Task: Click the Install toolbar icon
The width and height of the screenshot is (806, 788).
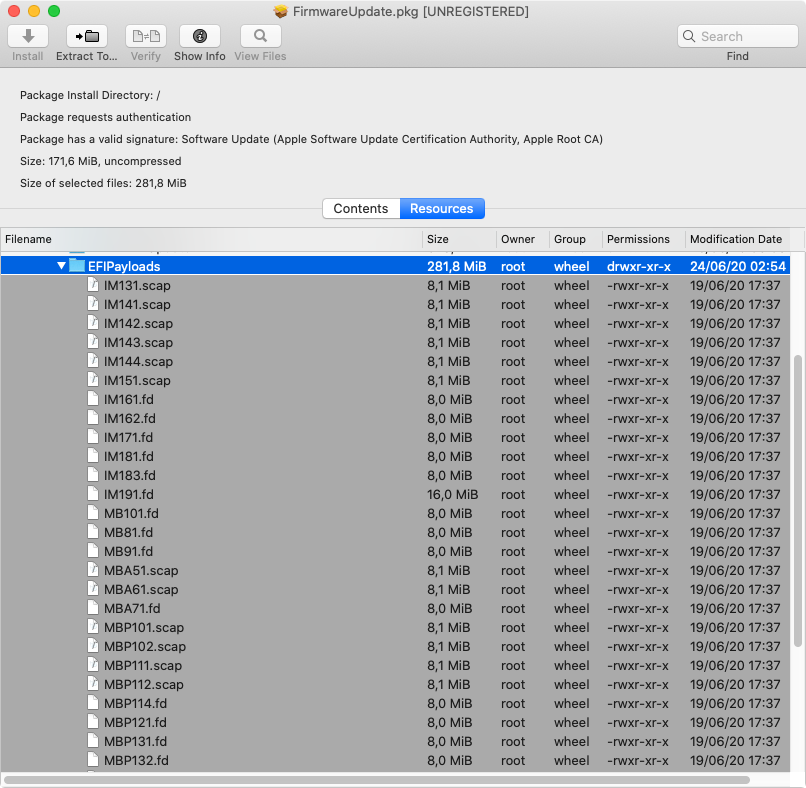Action: coord(28,36)
